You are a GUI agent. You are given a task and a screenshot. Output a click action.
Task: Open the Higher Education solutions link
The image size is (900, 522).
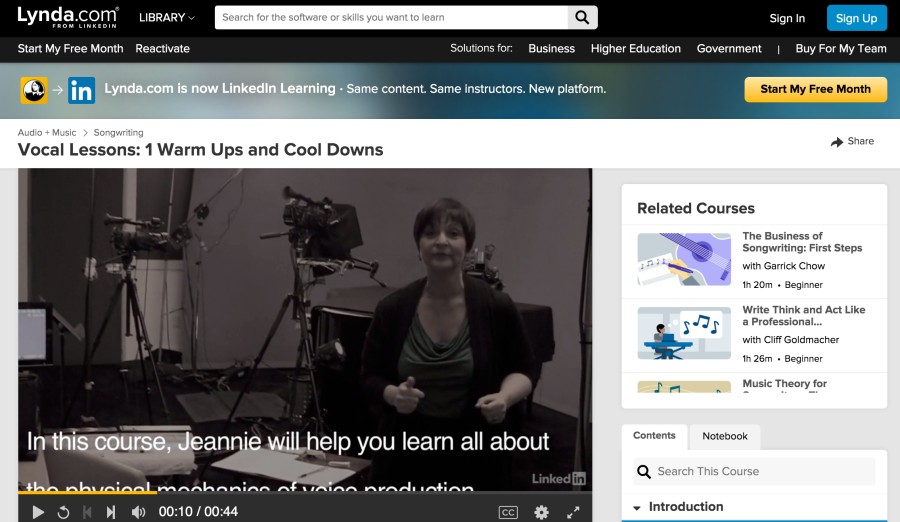[x=635, y=48]
